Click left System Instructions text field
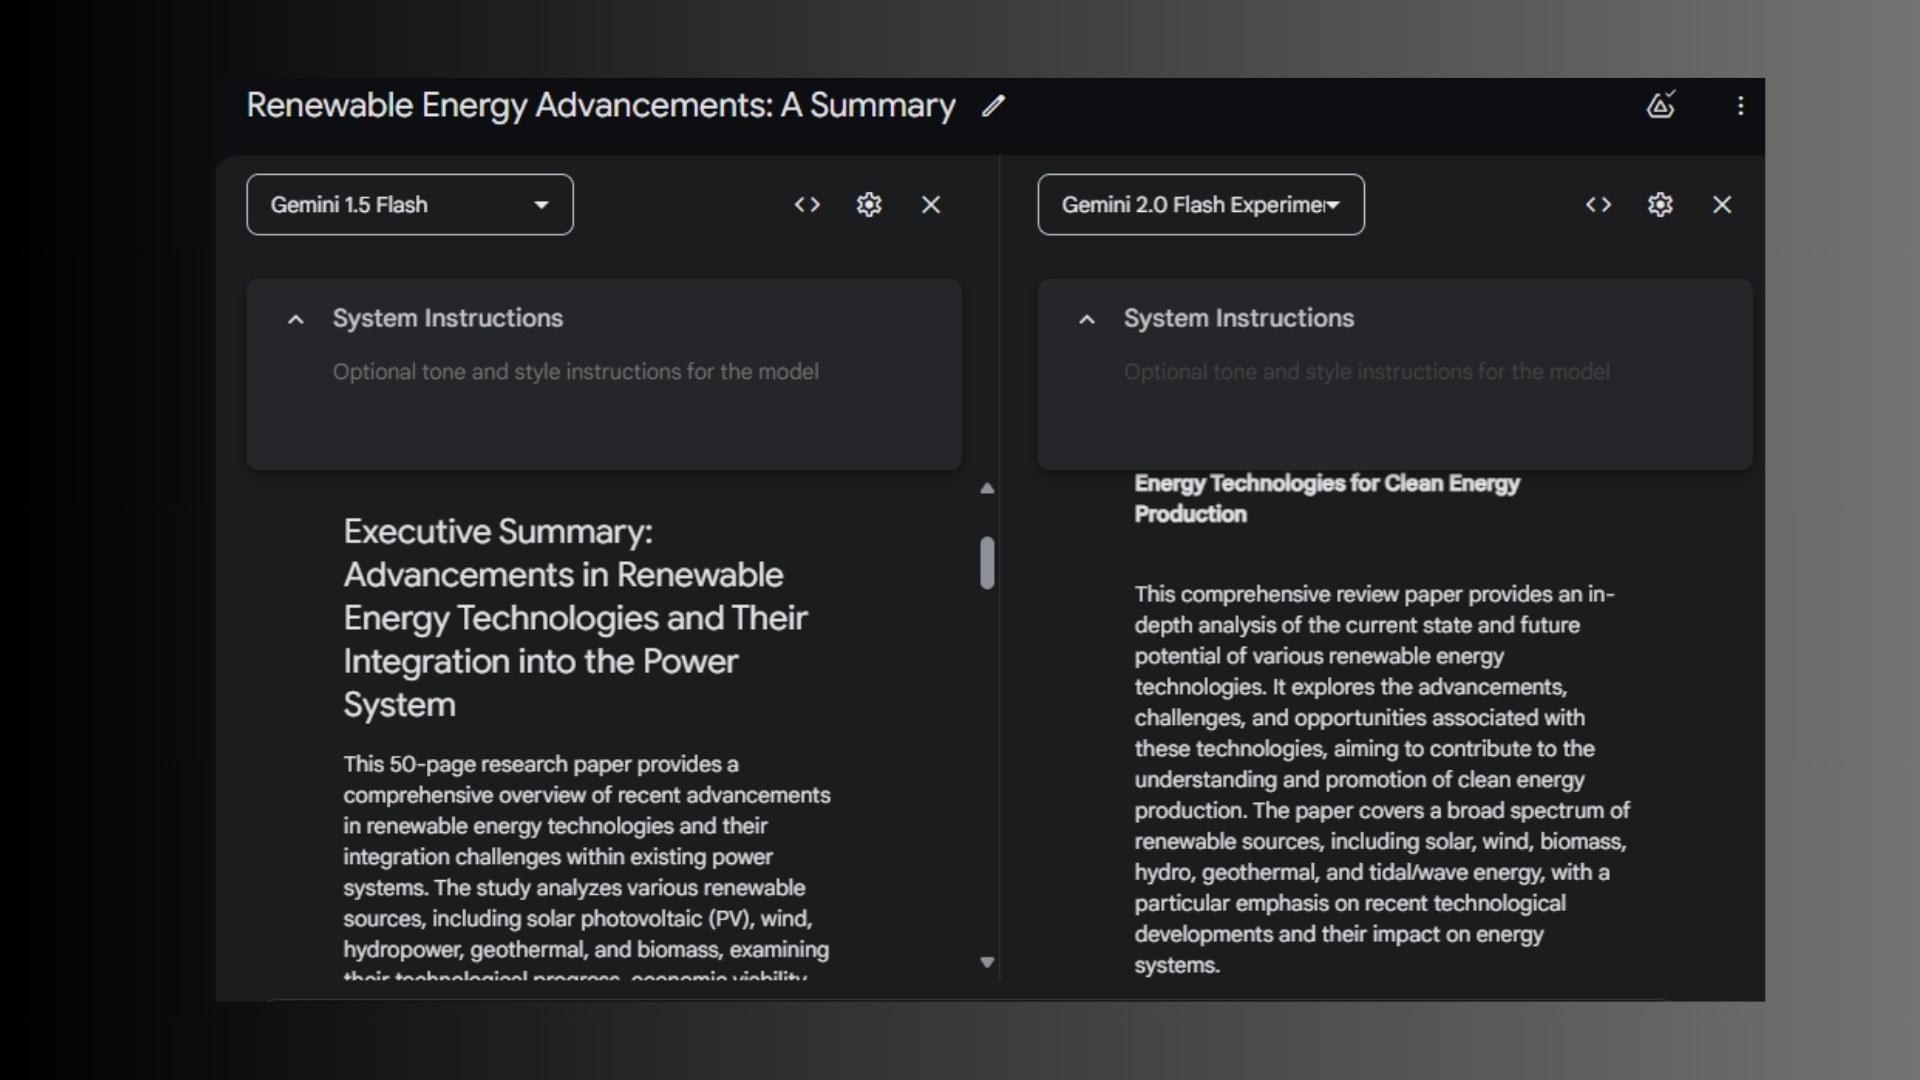The height and width of the screenshot is (1080, 1920). [x=576, y=372]
